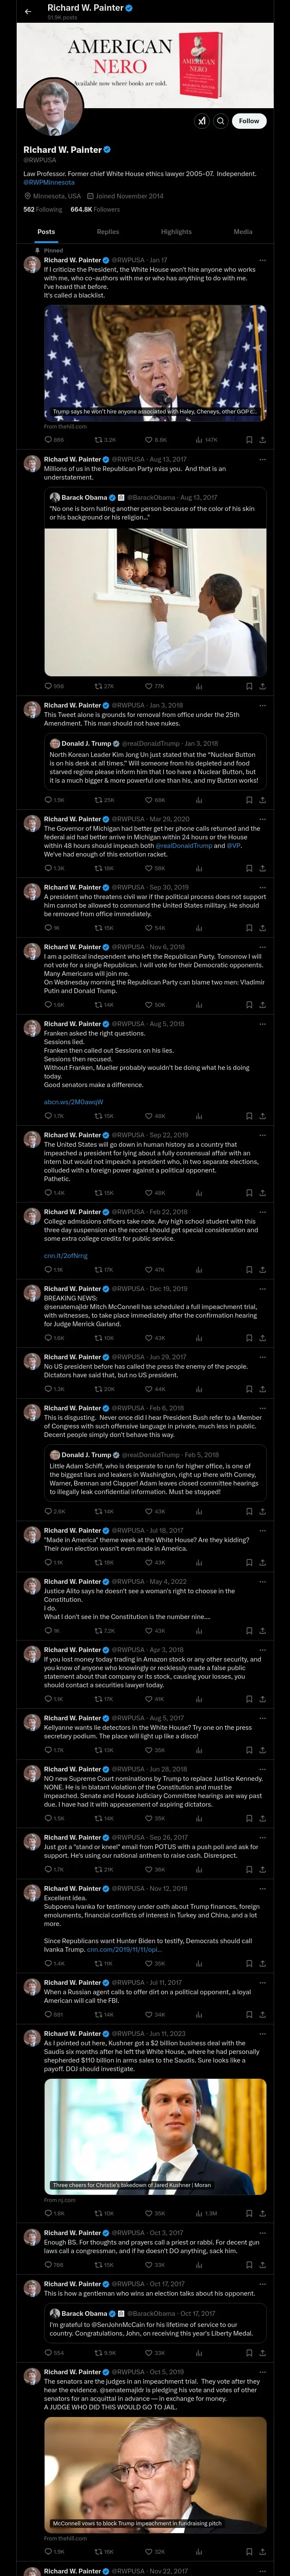Viewport: 290px width, 2576px height.
Task: Open Grok icon beside the Follow button
Action: click(x=202, y=121)
